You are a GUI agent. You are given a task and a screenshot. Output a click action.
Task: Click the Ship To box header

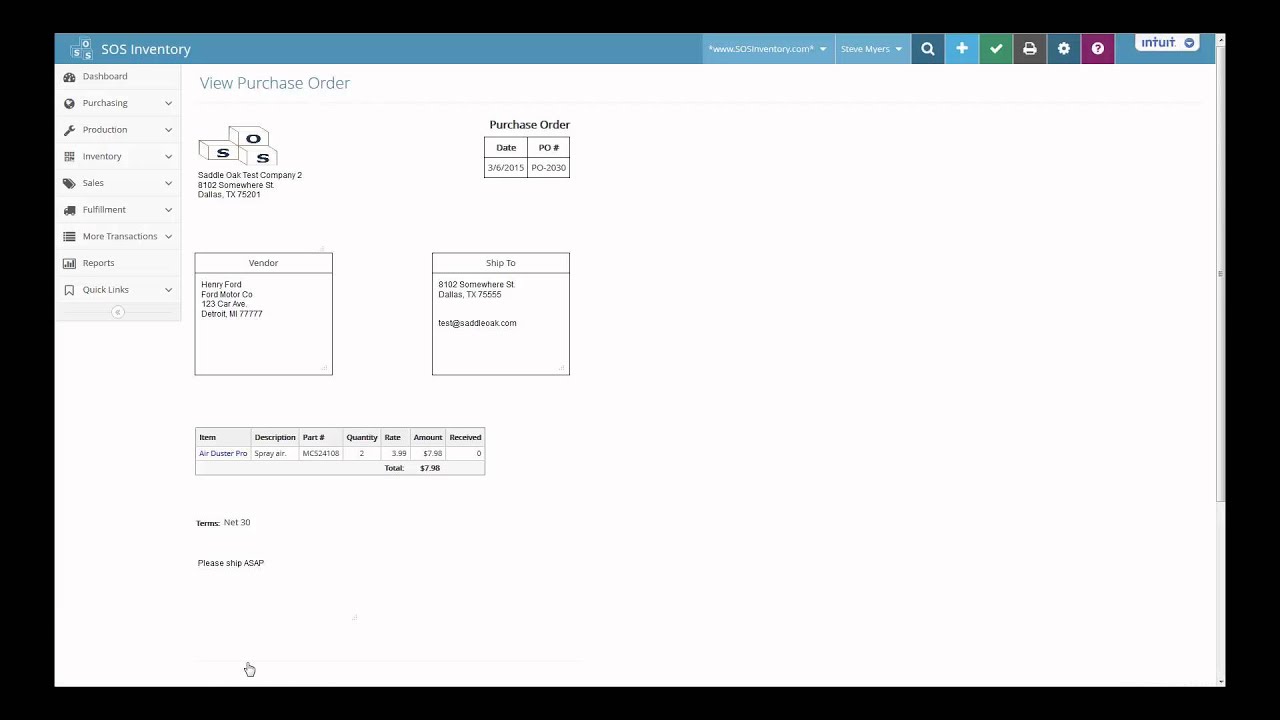pos(501,263)
